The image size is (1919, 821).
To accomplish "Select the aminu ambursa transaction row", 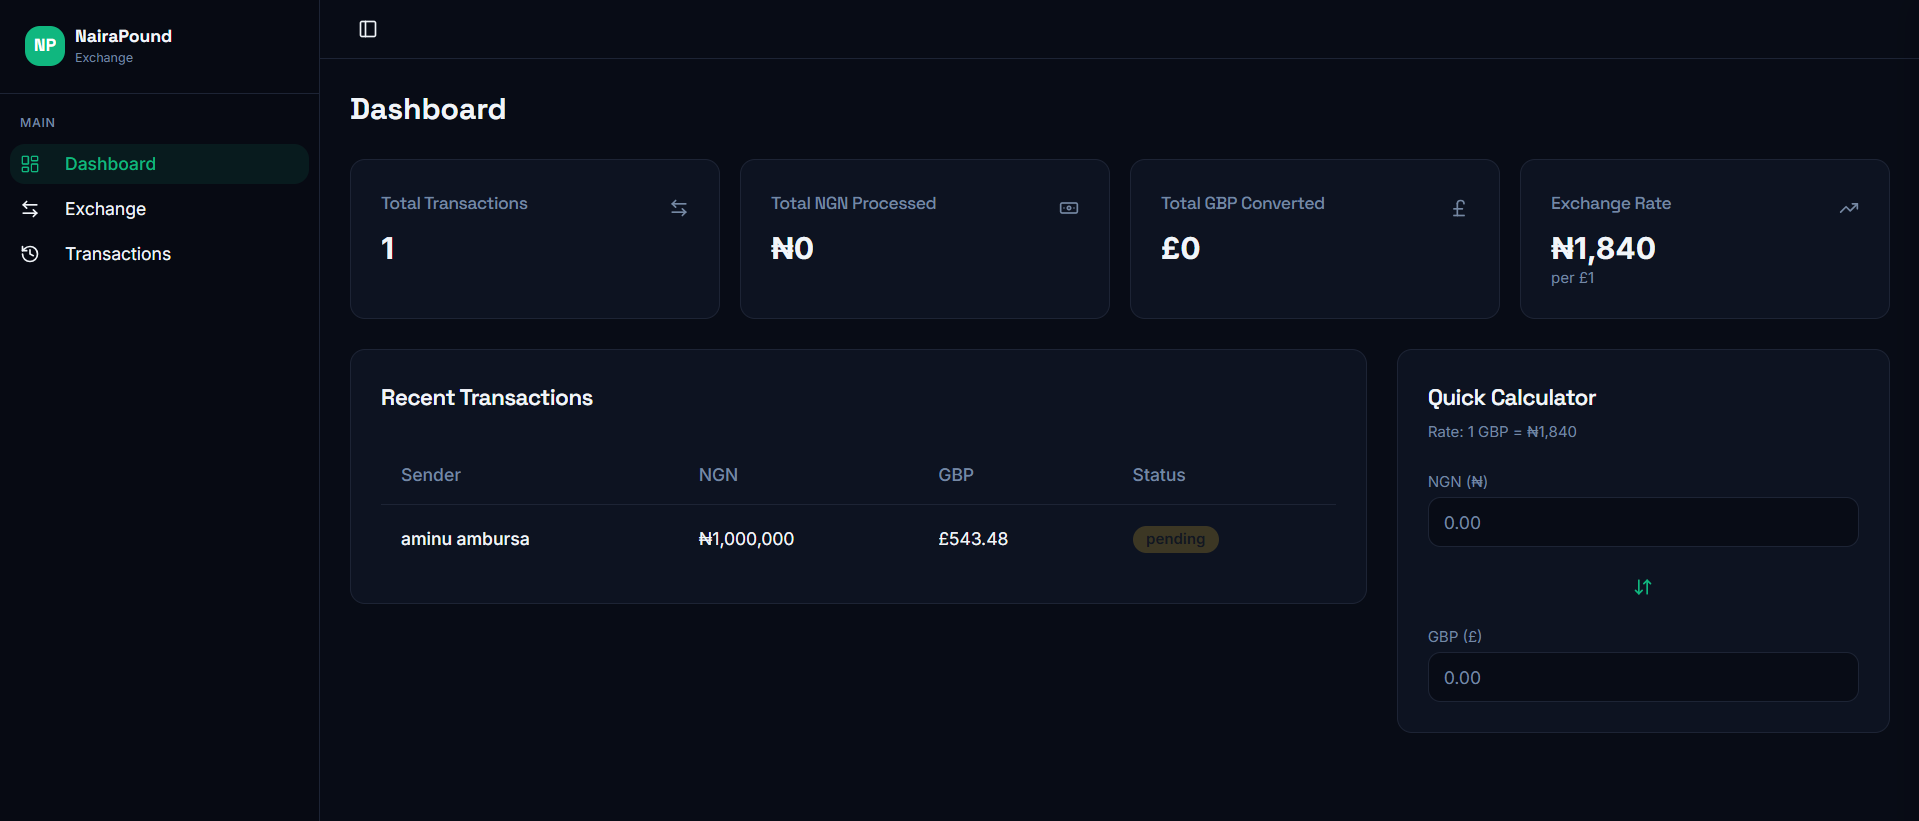I will 858,539.
